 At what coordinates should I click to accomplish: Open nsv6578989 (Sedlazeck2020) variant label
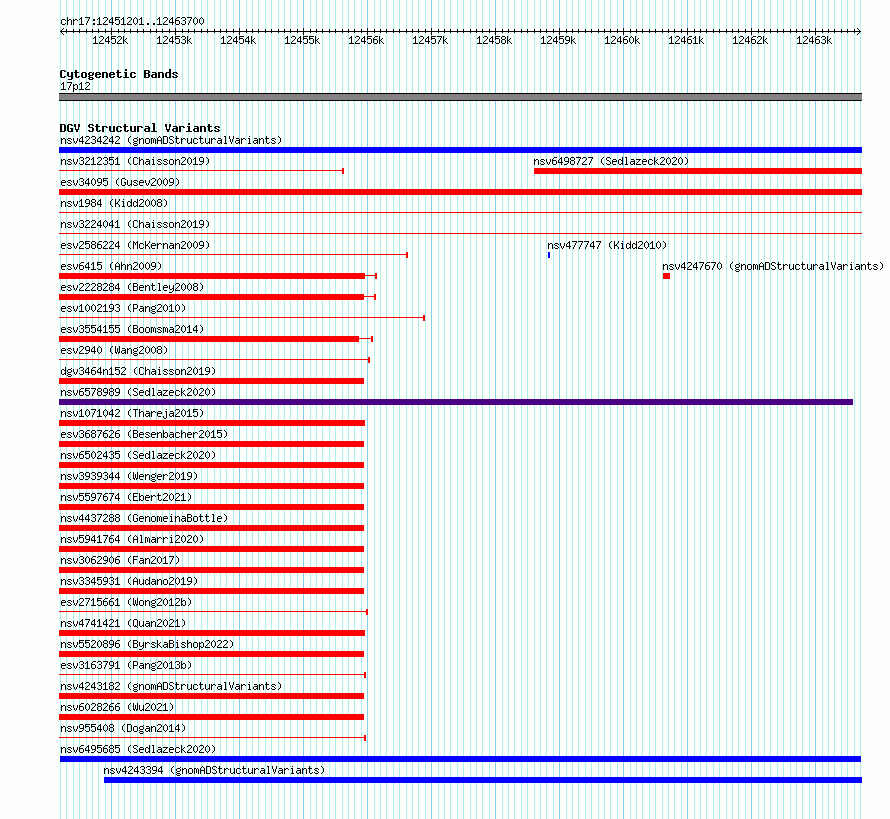[138, 392]
